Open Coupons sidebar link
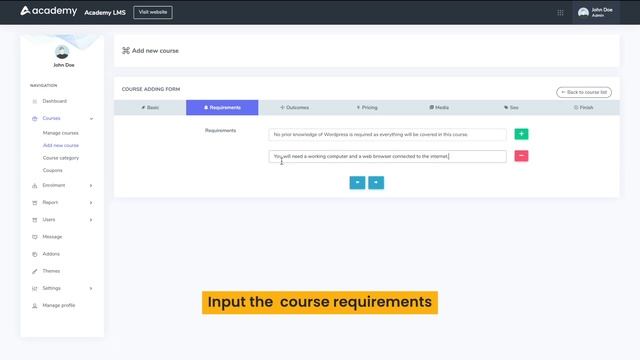This screenshot has height=360, width=640. pos(53,170)
